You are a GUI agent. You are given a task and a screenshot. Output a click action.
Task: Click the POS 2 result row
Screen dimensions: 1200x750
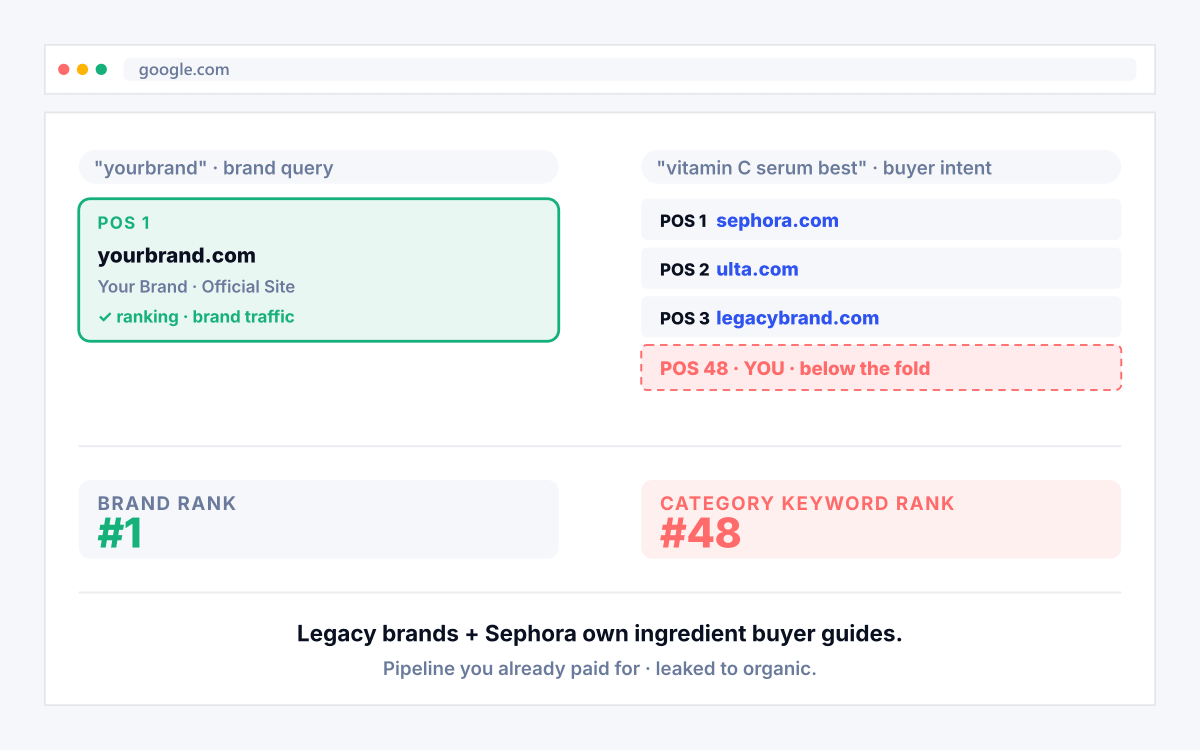pos(881,269)
